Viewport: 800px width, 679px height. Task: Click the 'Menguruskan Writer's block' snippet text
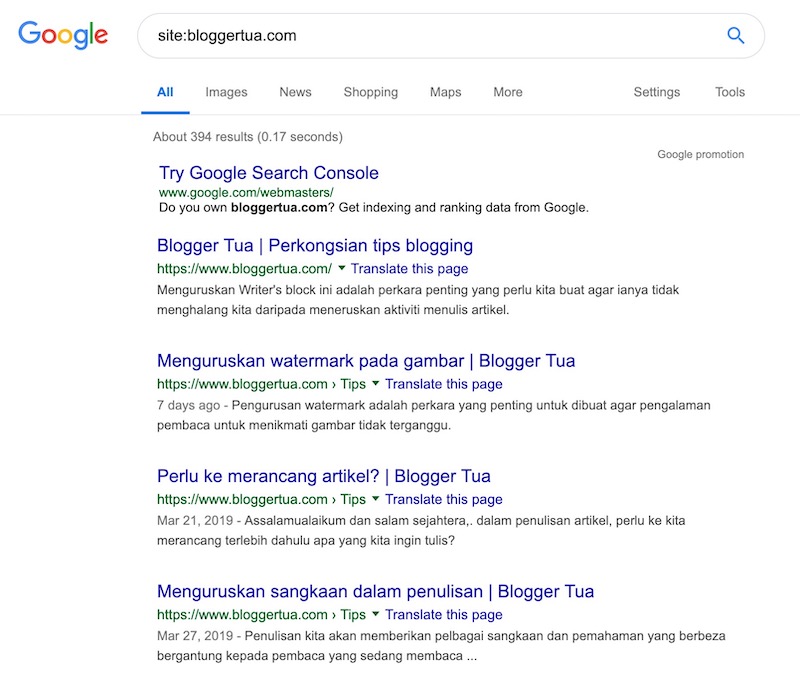pos(418,300)
